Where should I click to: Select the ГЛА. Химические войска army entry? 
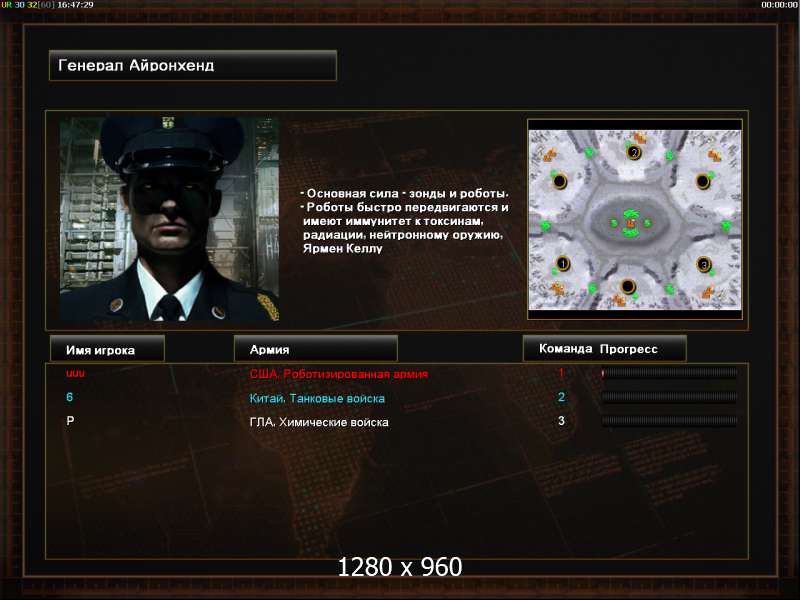319,422
